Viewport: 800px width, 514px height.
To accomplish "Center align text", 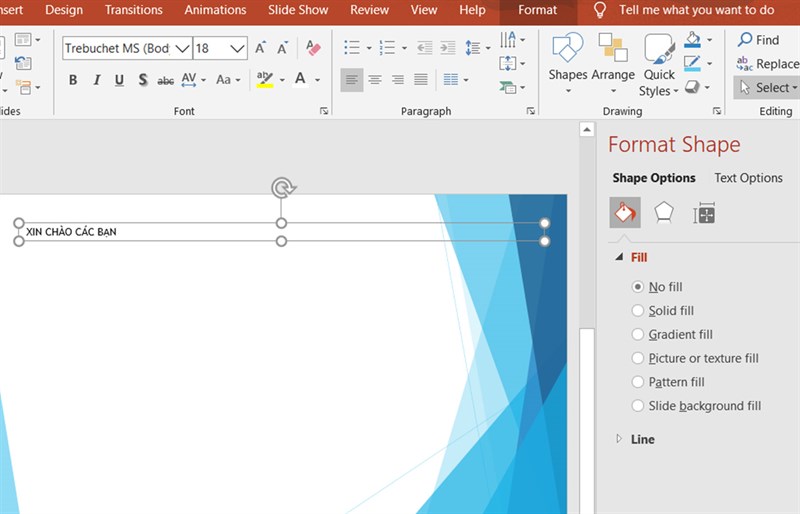I will pyautogui.click(x=375, y=80).
